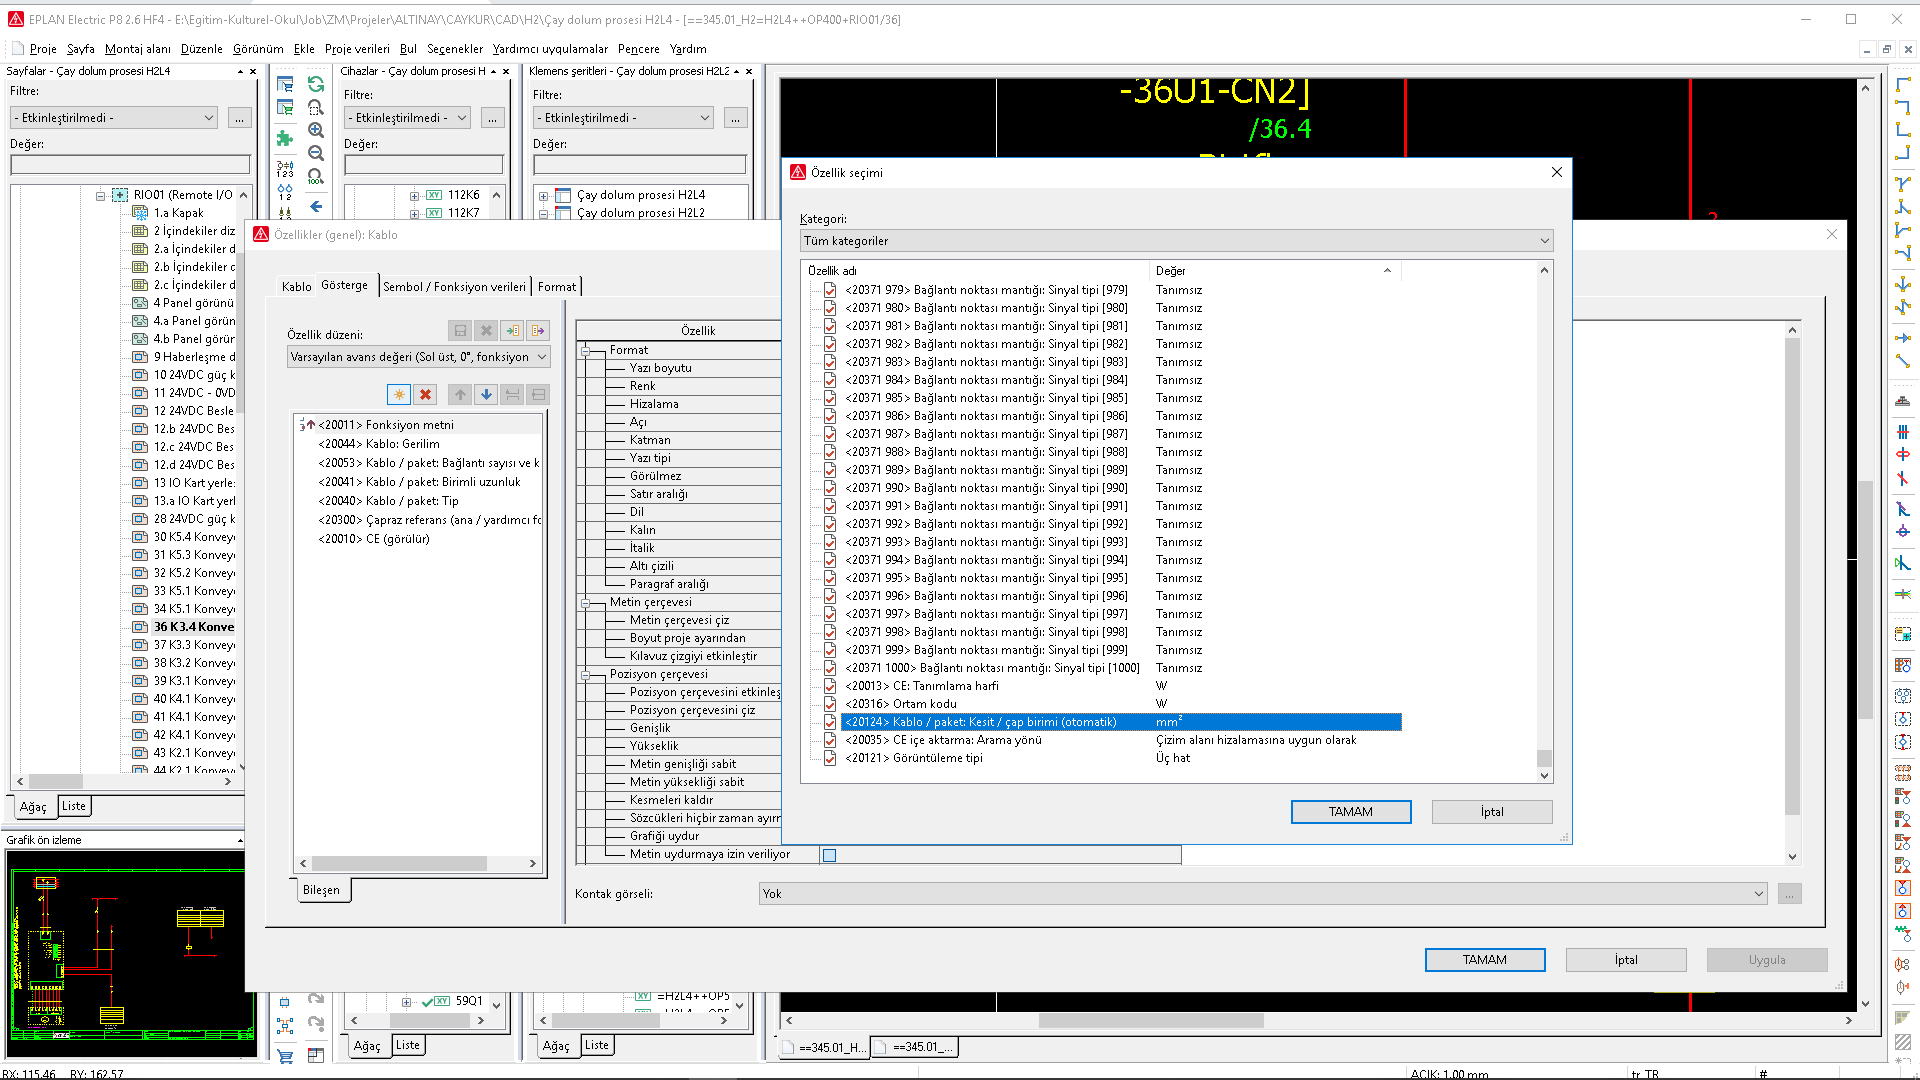This screenshot has width=1920, height=1080.
Task: Toggle checkbox for <20124> Kablo / paket: Kesit
Action: [x=830, y=722]
